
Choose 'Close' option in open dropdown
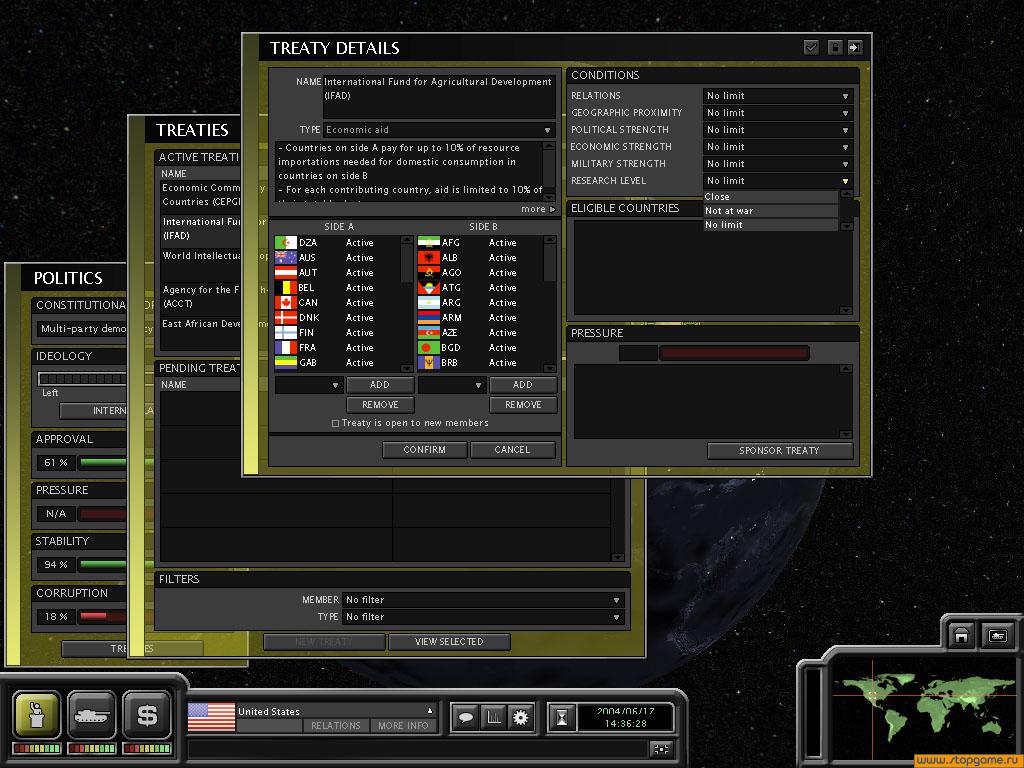click(770, 197)
